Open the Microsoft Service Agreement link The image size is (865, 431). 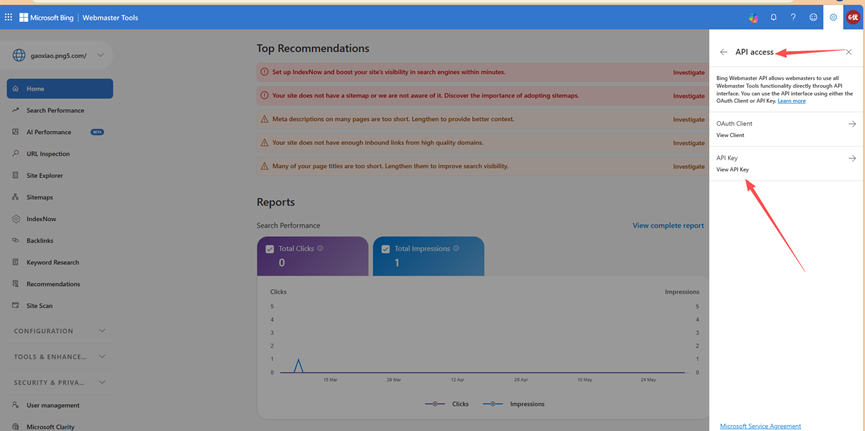click(760, 426)
